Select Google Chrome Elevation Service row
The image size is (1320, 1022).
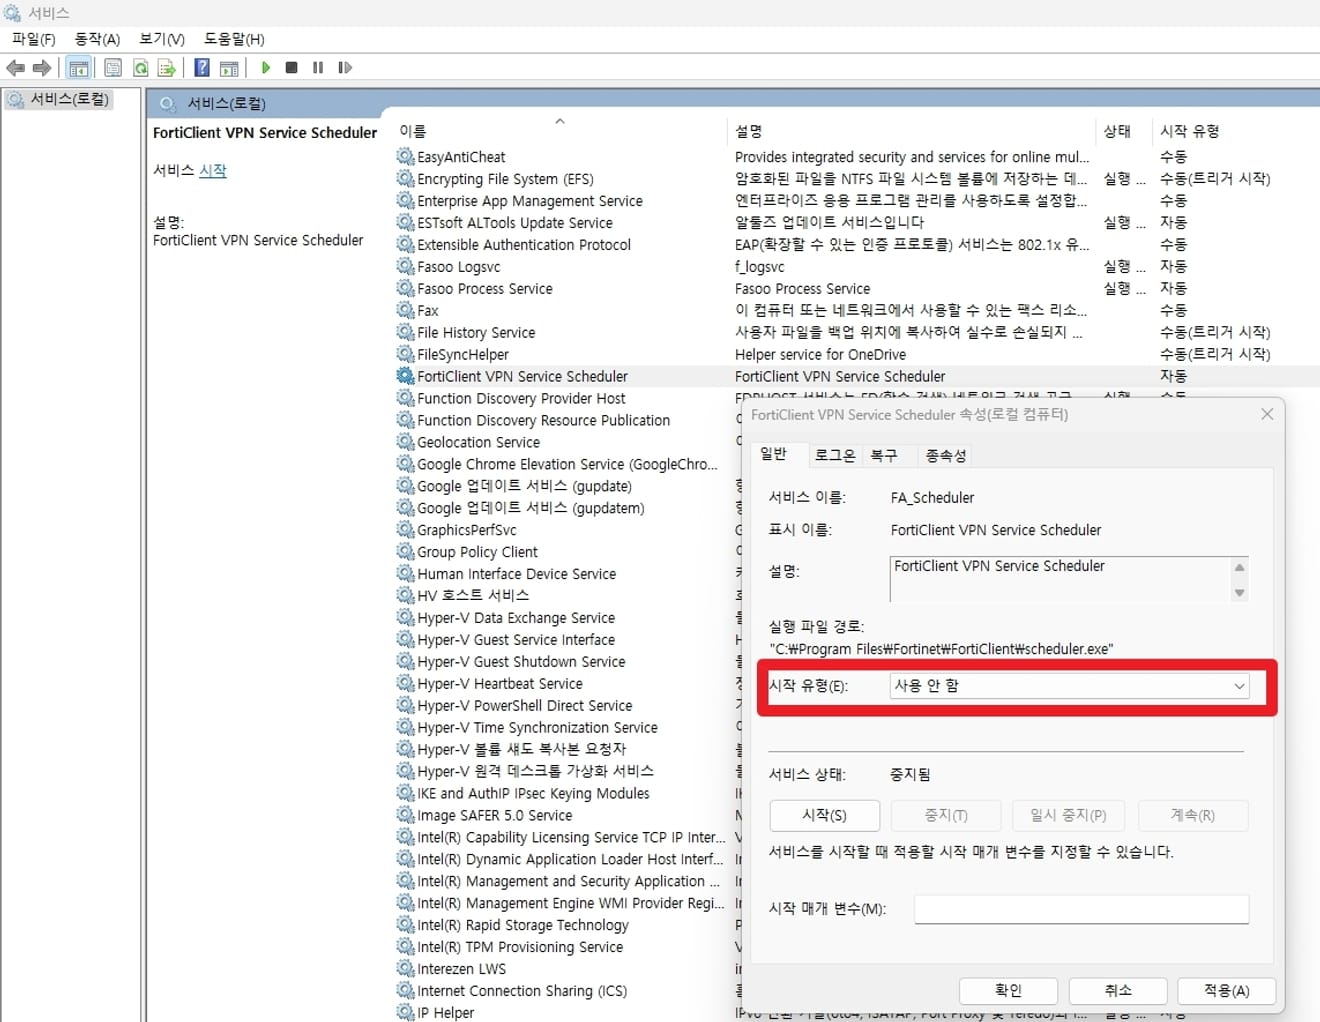567,465
